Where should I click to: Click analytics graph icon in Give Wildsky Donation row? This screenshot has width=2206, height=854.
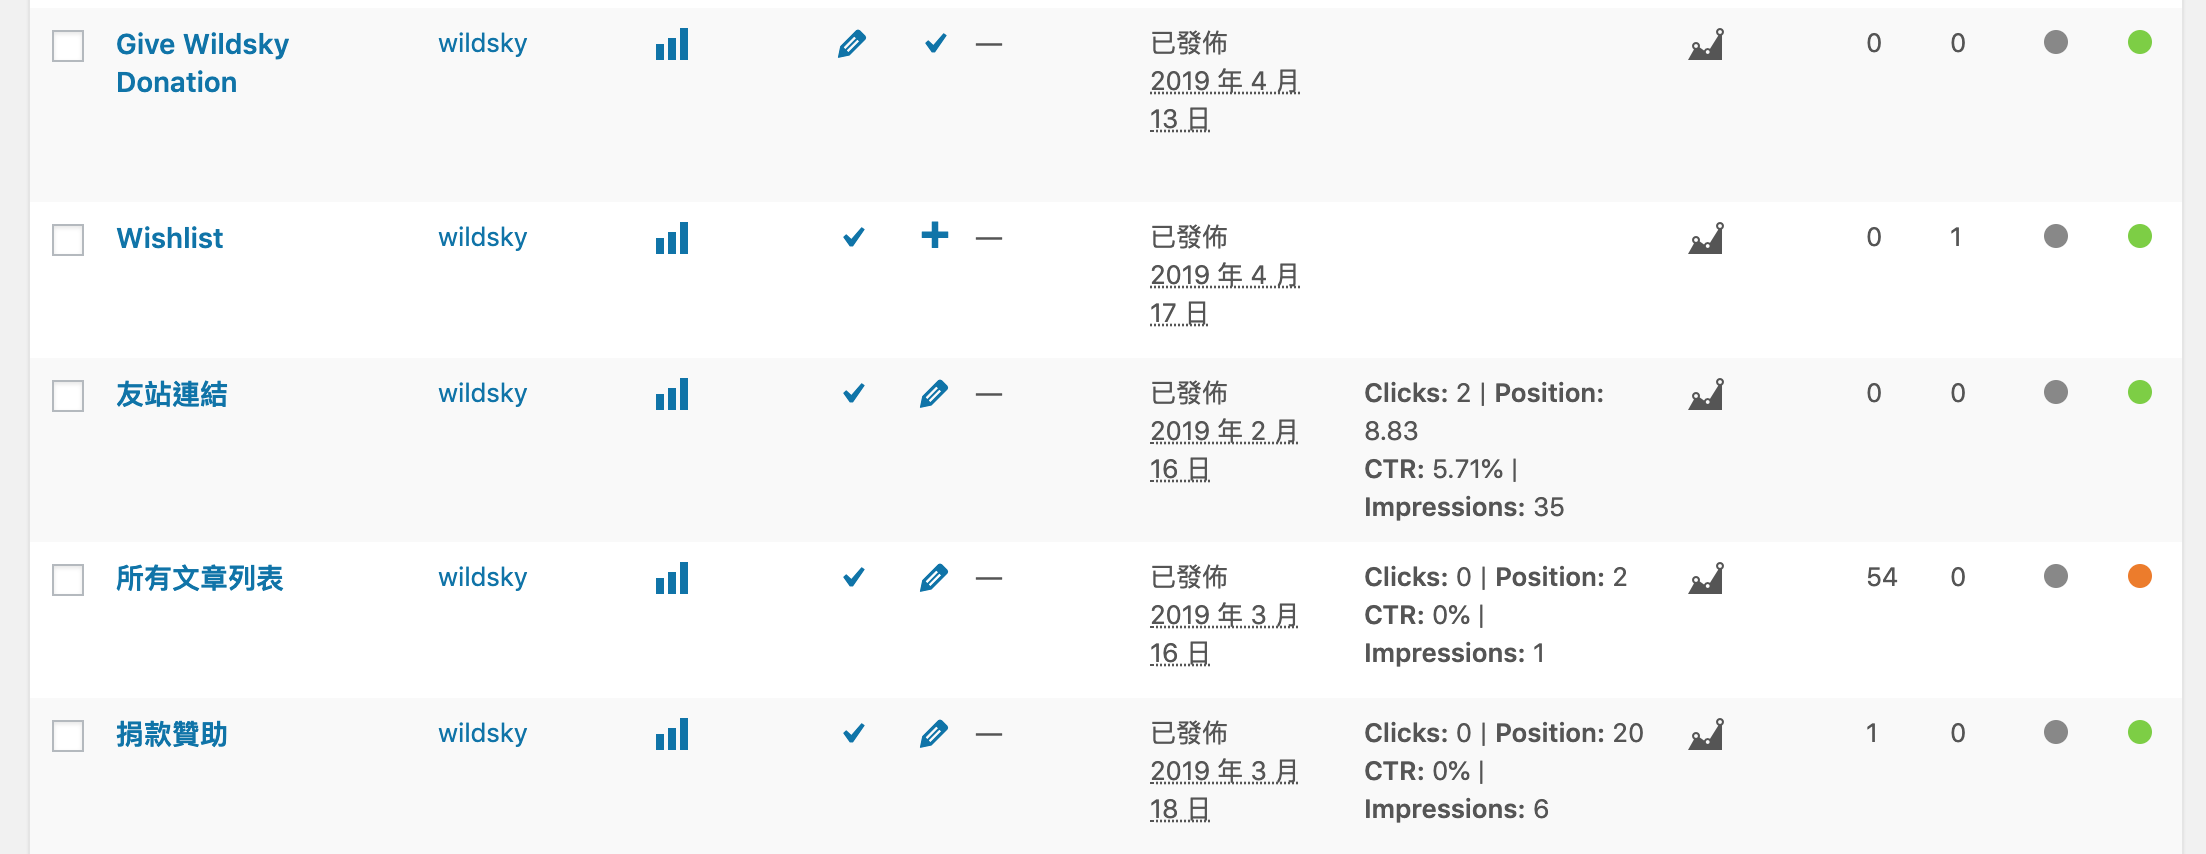[x=1706, y=45]
